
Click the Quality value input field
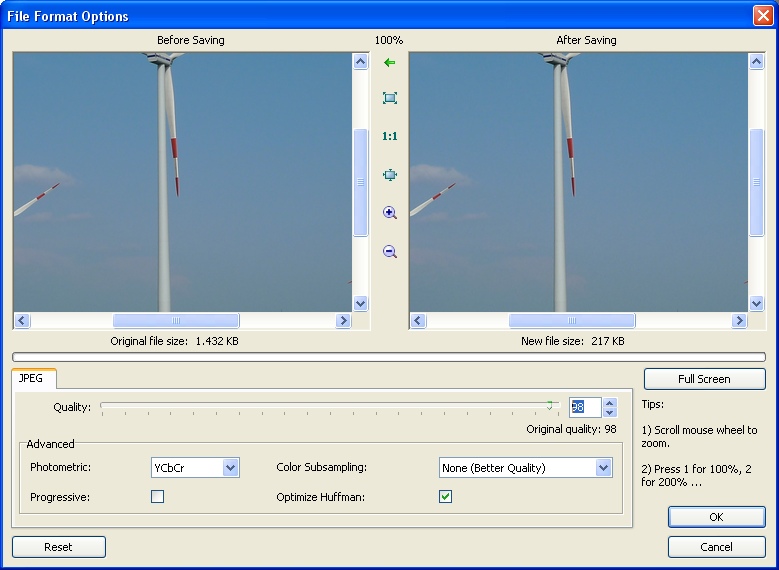click(585, 407)
